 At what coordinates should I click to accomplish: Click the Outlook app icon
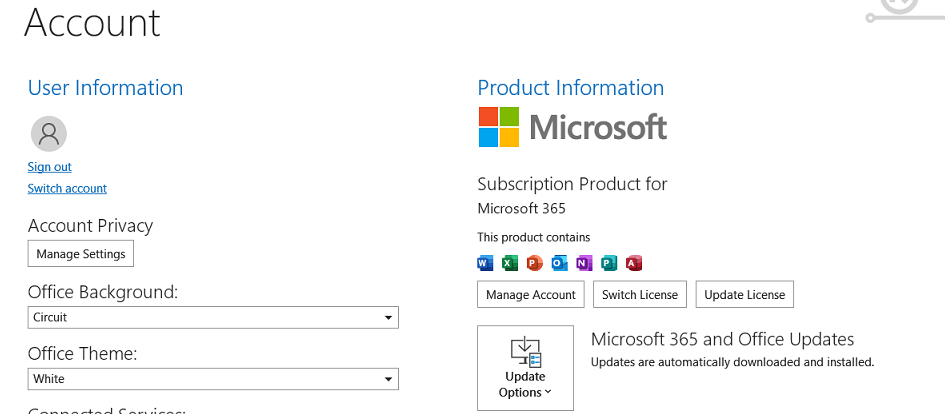point(560,263)
